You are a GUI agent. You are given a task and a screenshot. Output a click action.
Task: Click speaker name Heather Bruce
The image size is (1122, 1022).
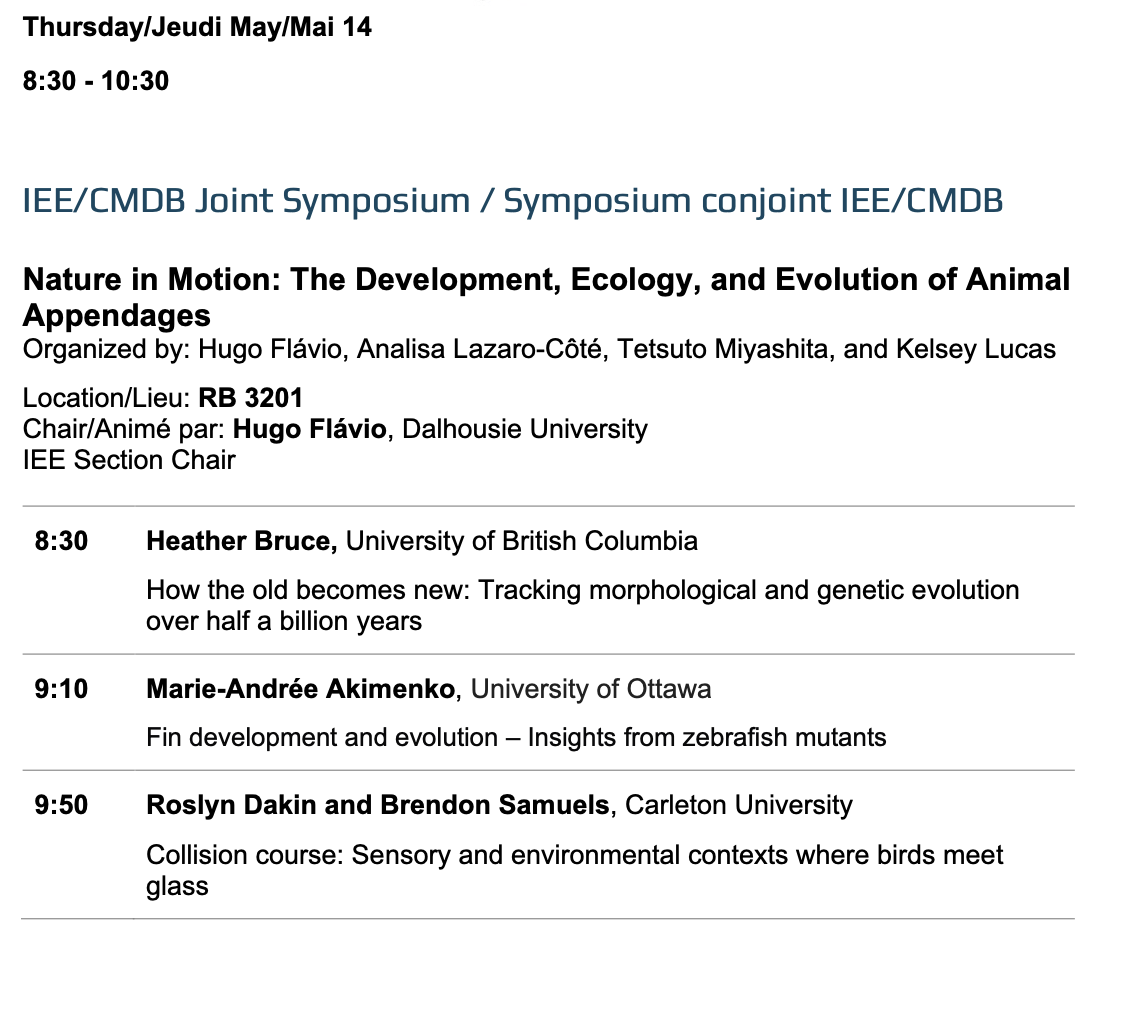pos(242,541)
